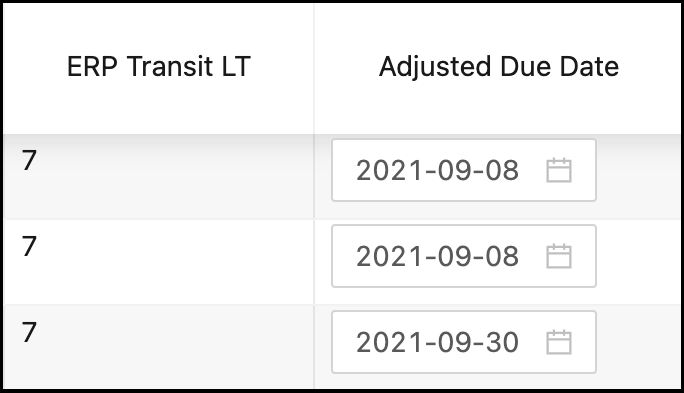Focus the first row Adjusted Due Date input

coord(464,170)
